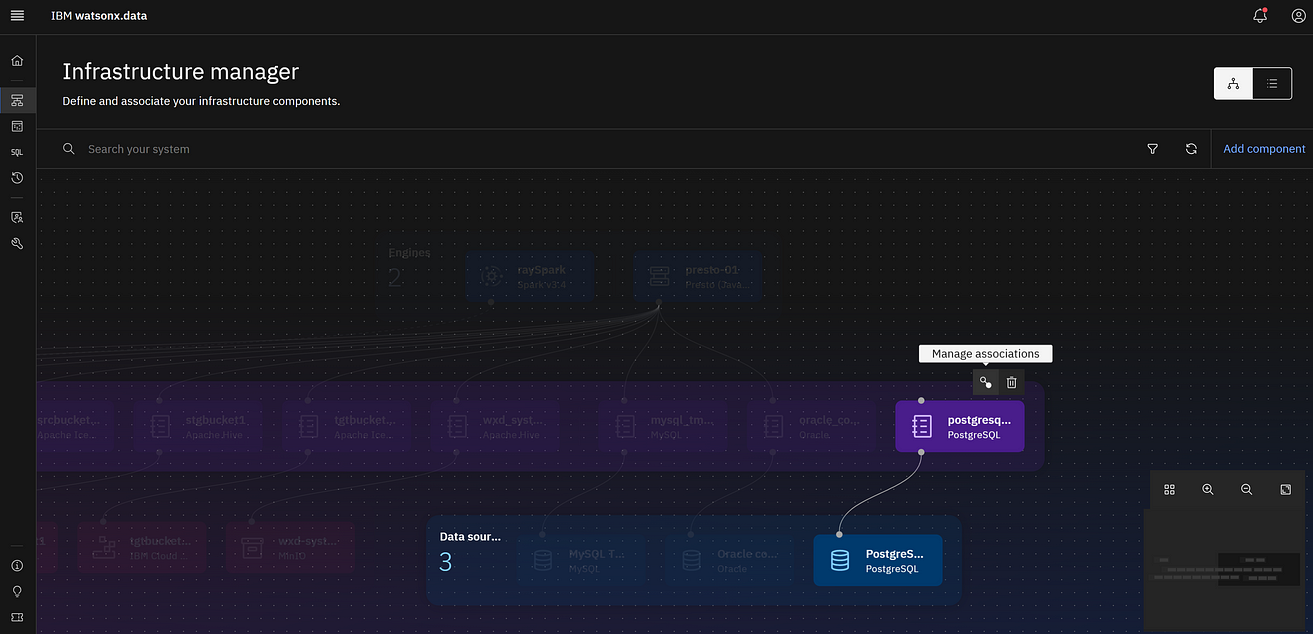
Task: Open Access control sidebar icon
Action: point(17,217)
